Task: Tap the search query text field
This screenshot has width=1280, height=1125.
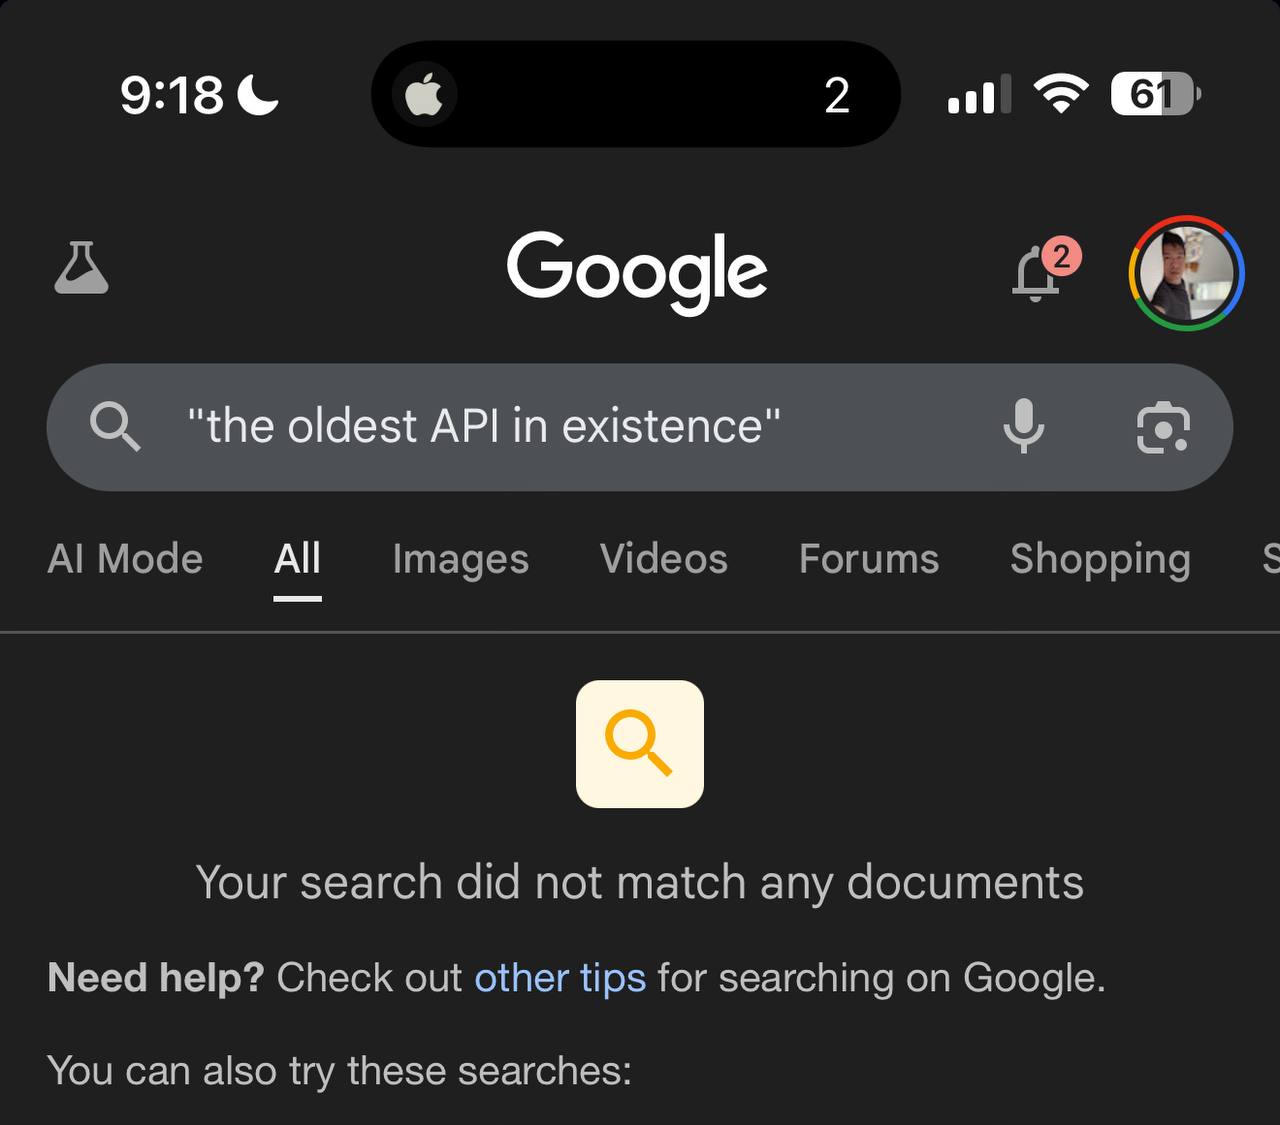Action: tap(480, 427)
